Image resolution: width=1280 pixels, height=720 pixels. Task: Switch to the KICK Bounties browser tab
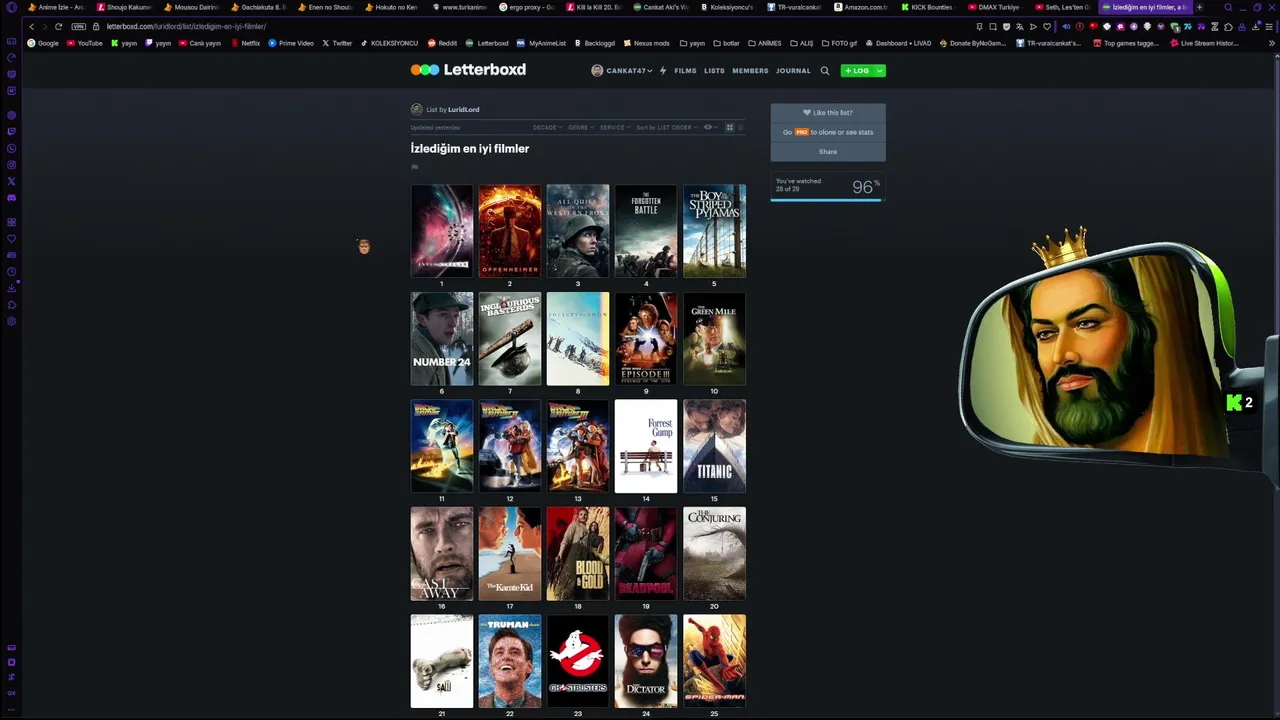pos(927,7)
